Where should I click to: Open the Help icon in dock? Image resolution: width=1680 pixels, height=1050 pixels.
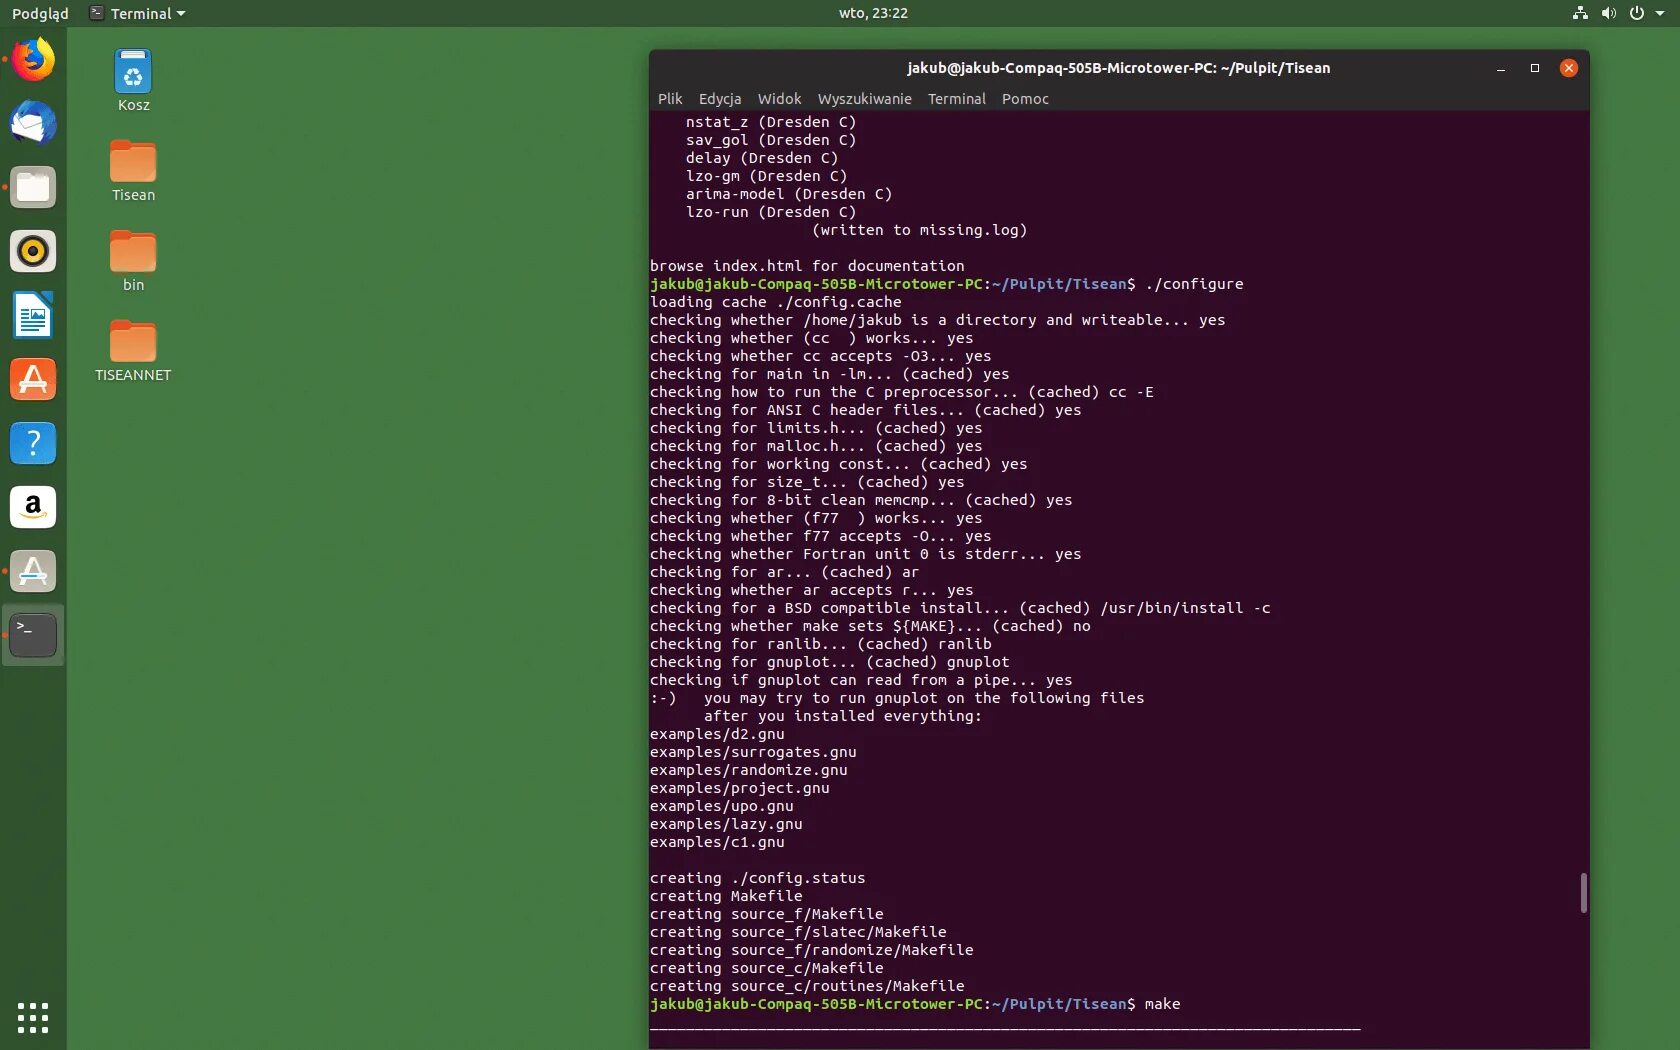[33, 443]
